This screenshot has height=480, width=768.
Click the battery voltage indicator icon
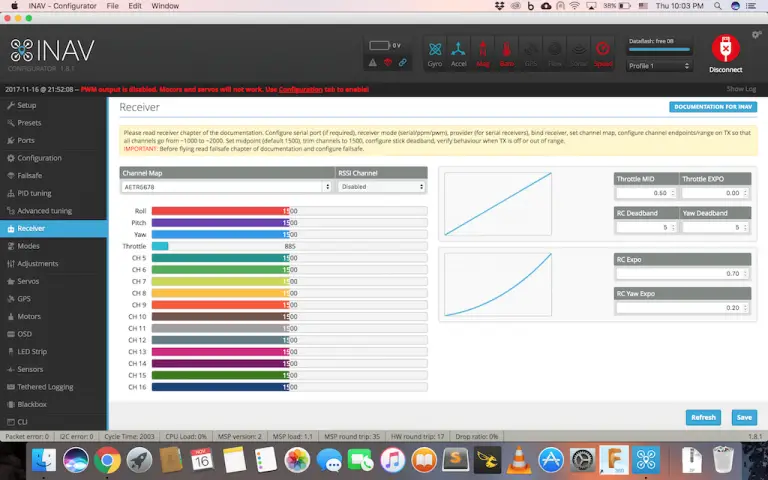tap(379, 45)
